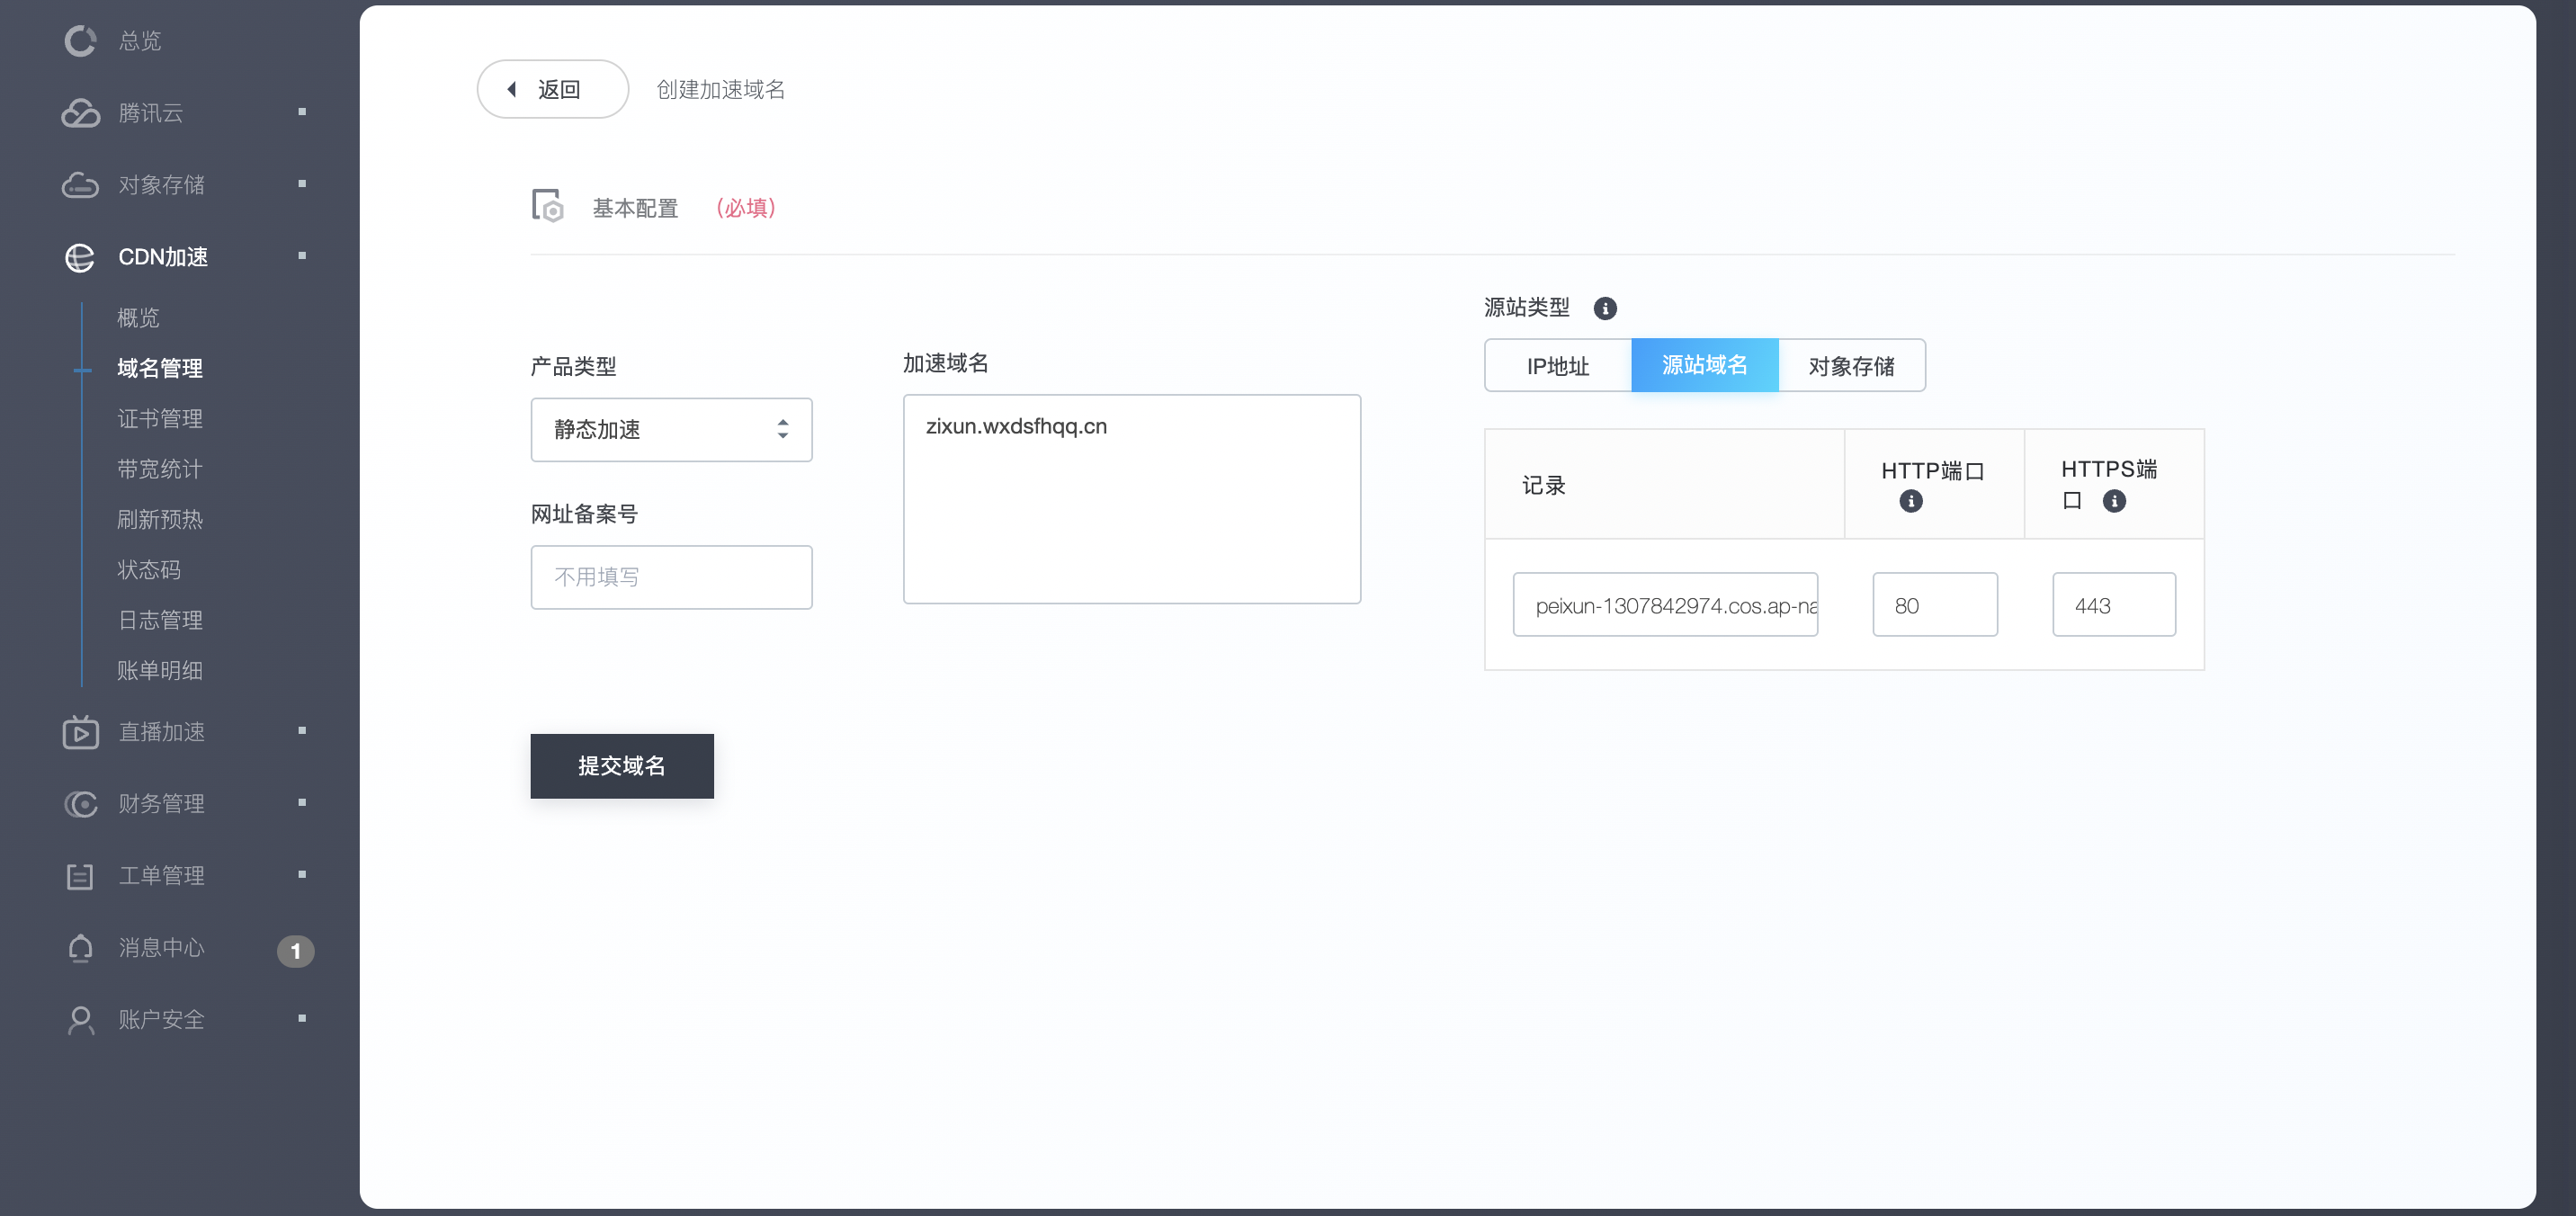The image size is (2576, 1216).
Task: Click the HTTP port field showing 80
Action: [x=1934, y=605]
